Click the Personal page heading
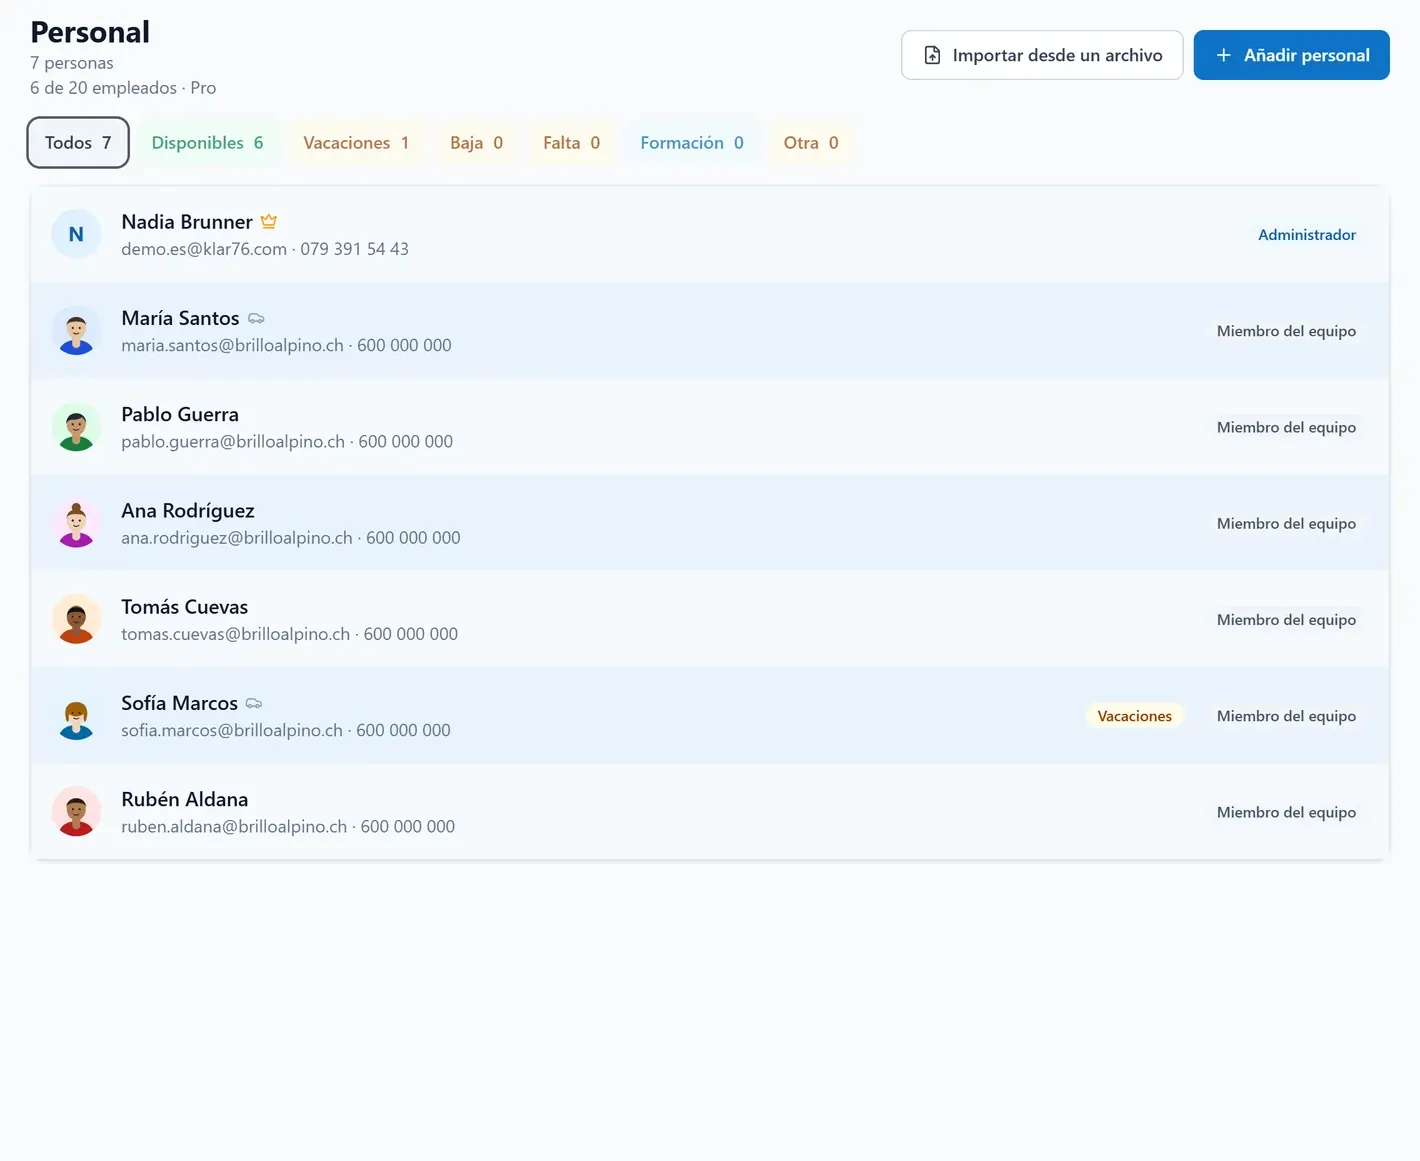1420x1161 pixels. (x=90, y=32)
